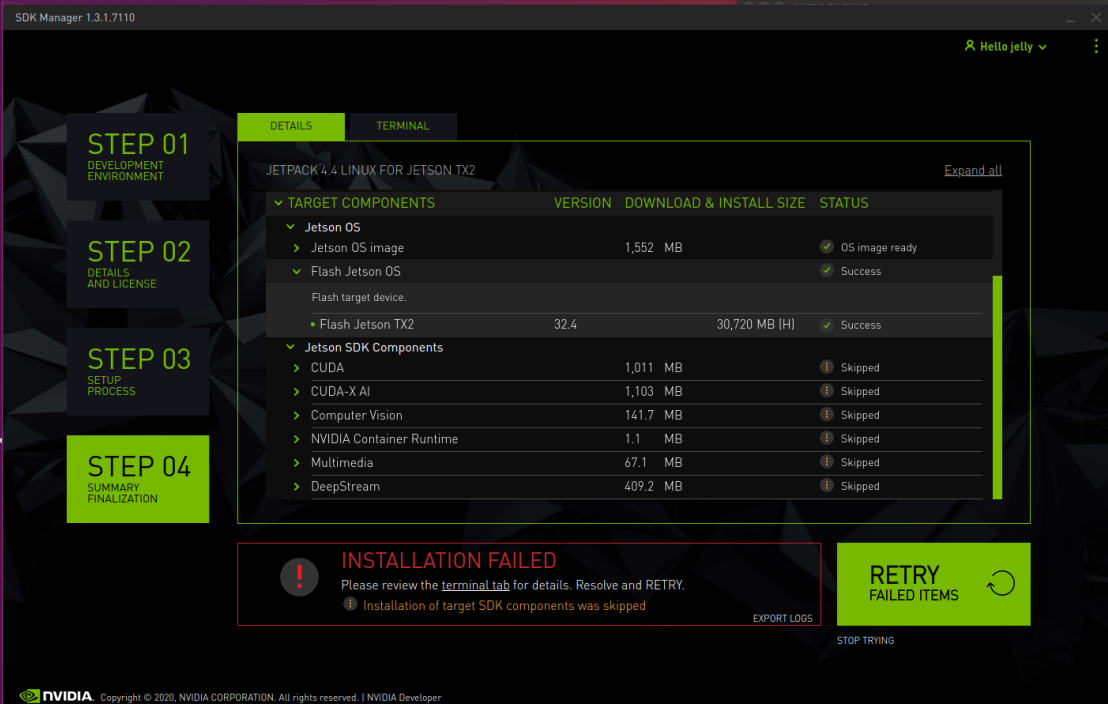Image resolution: width=1108 pixels, height=704 pixels.
Task: Collapse the Flash Jetson OS row
Action: [297, 271]
